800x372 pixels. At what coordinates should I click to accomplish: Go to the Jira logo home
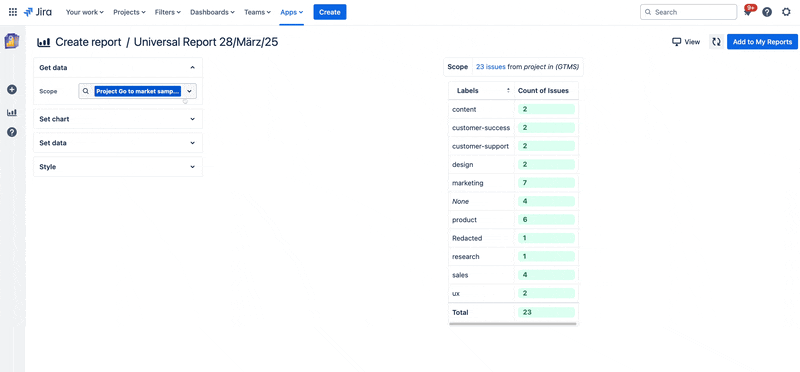[x=37, y=12]
